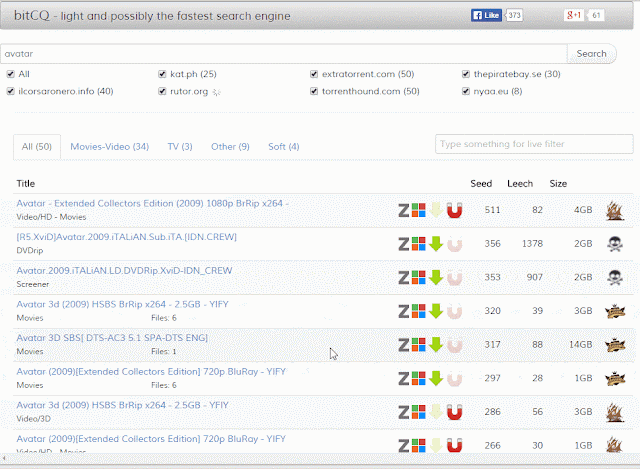Image resolution: width=640 pixels, height=469 pixels.
Task: Click the Z icon in the 511-seed Avatar row
Action: click(x=404, y=210)
